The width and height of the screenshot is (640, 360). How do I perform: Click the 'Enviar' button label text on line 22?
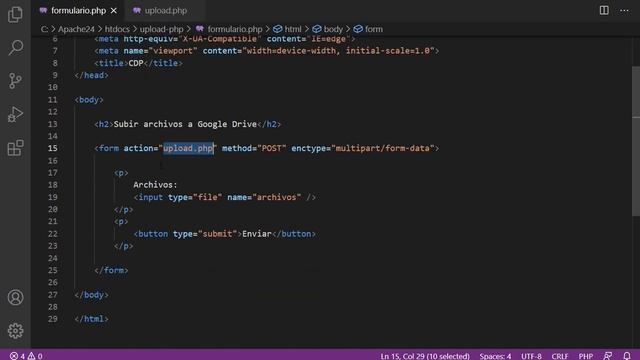point(257,234)
